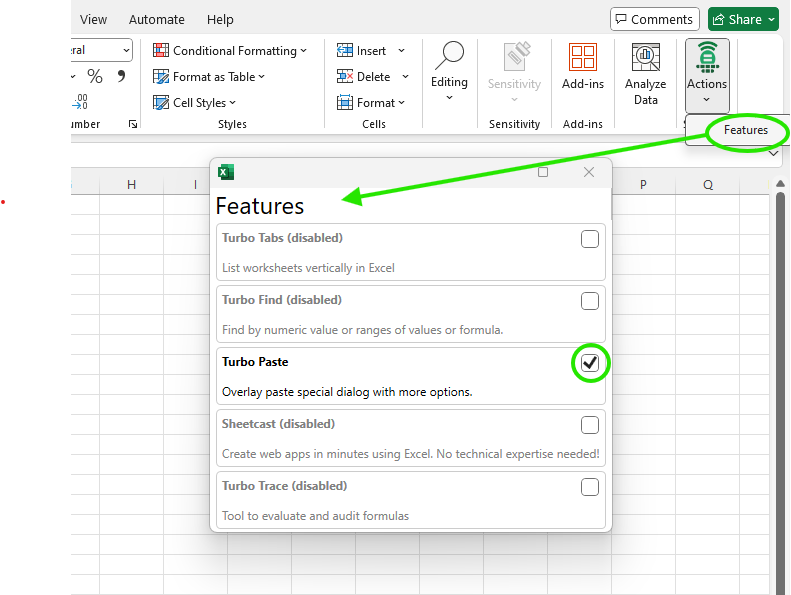Expand the Editing group chevron
This screenshot has height=595, width=791.
coord(449,98)
